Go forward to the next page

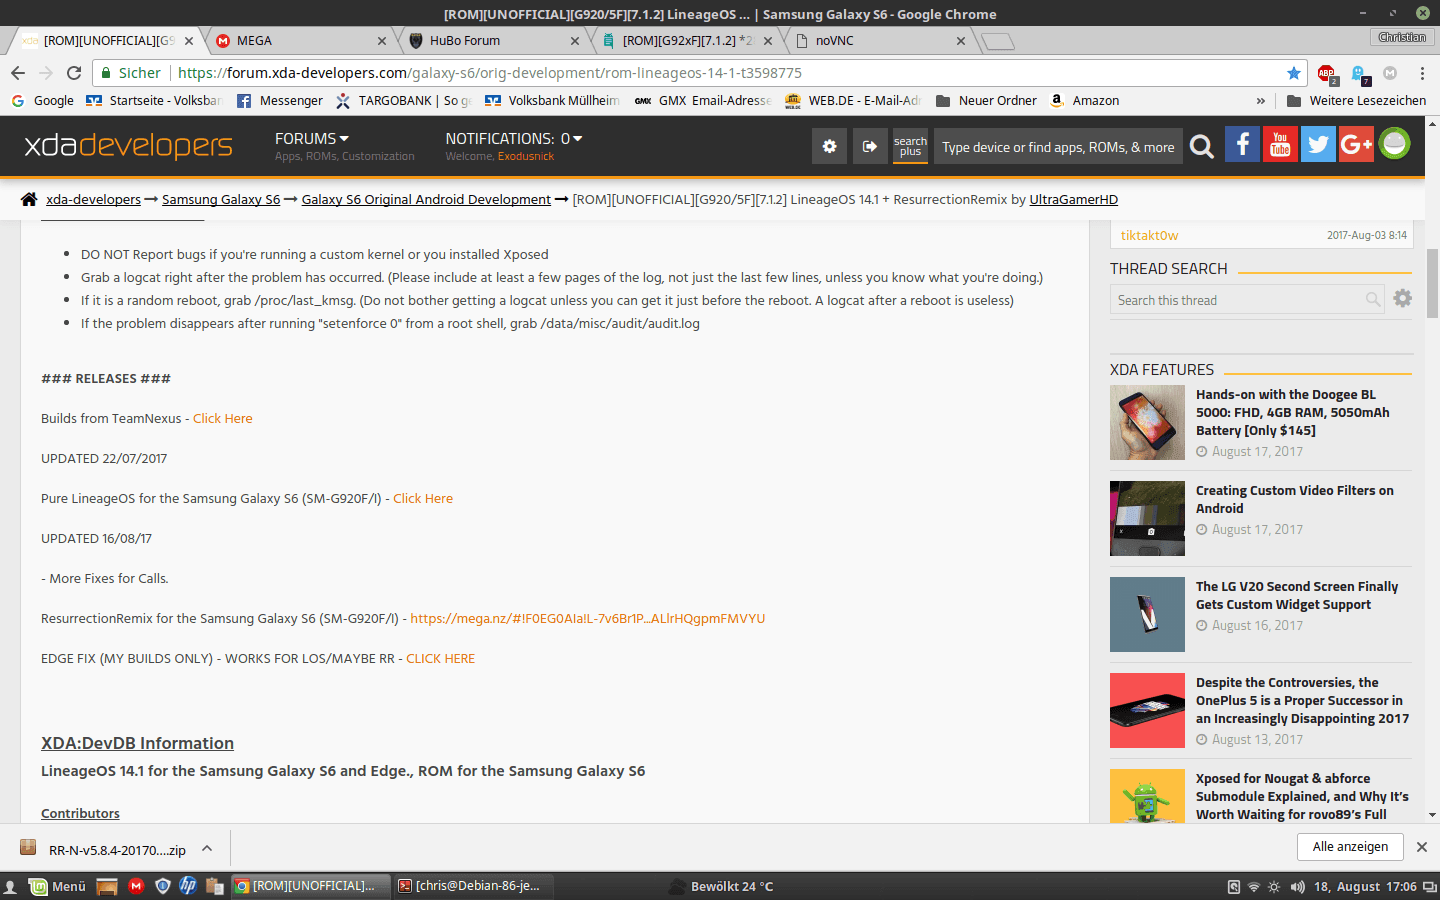pos(46,73)
